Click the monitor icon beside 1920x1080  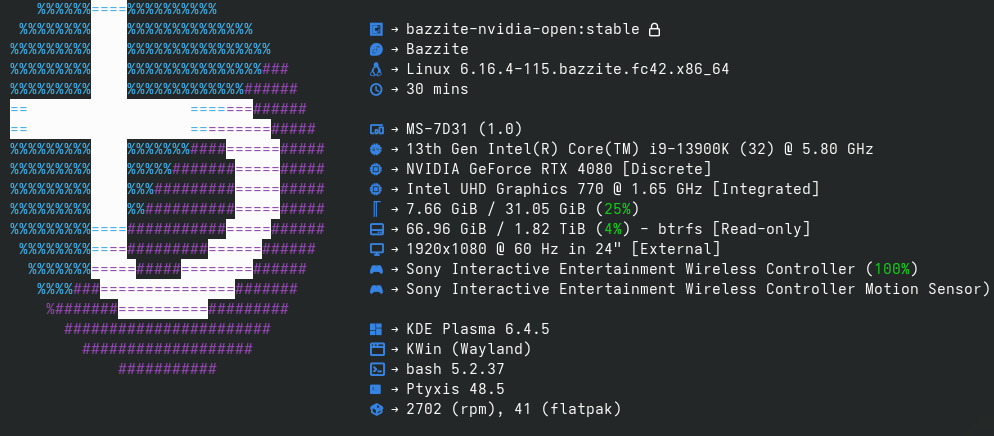point(376,249)
